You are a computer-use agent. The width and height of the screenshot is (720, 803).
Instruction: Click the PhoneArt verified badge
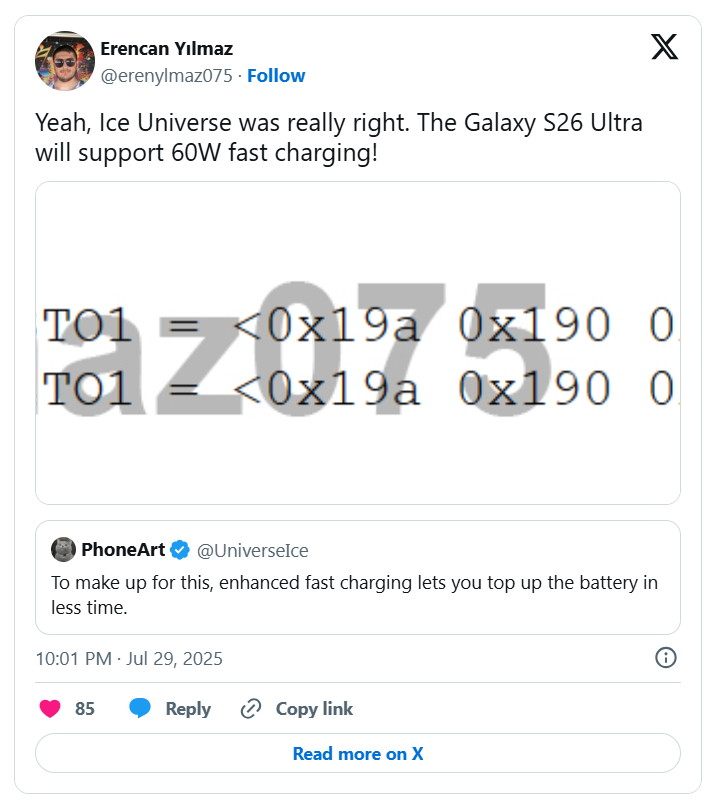180,549
